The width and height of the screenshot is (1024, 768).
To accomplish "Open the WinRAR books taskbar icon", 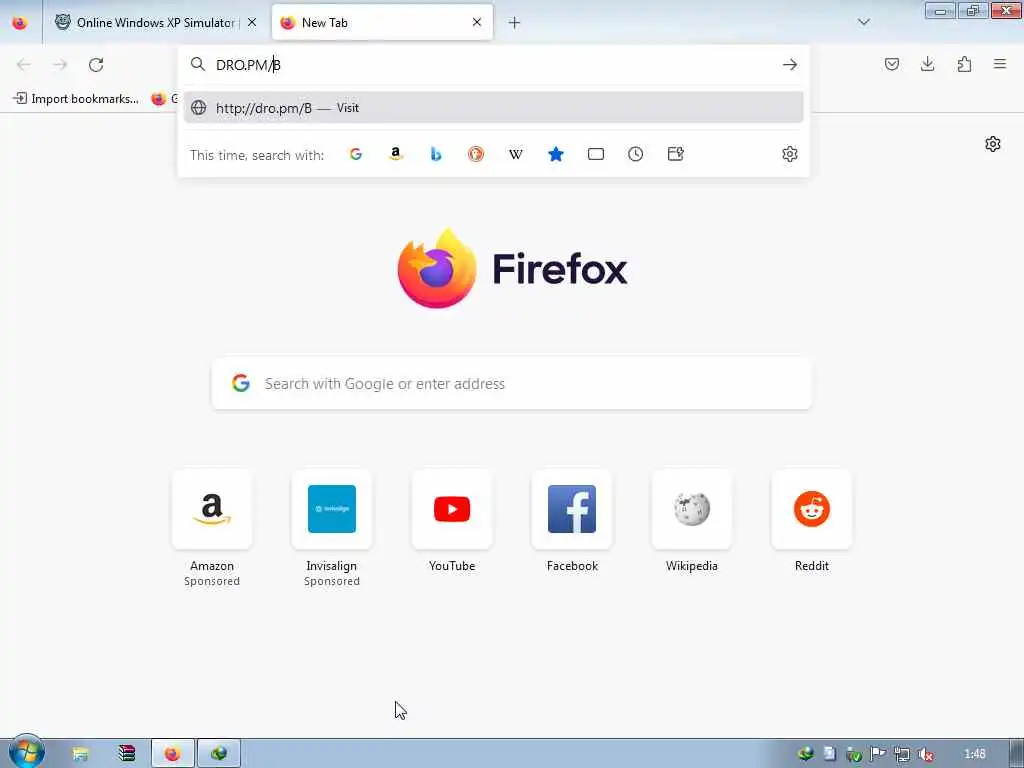I will 126,754.
